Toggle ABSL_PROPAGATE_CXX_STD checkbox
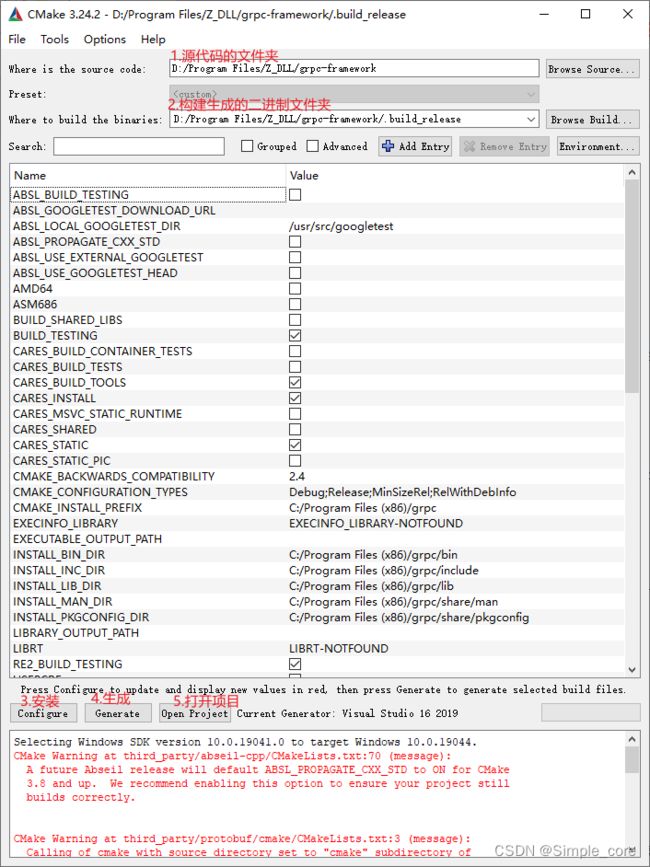This screenshot has width=650, height=867. click(x=295, y=242)
